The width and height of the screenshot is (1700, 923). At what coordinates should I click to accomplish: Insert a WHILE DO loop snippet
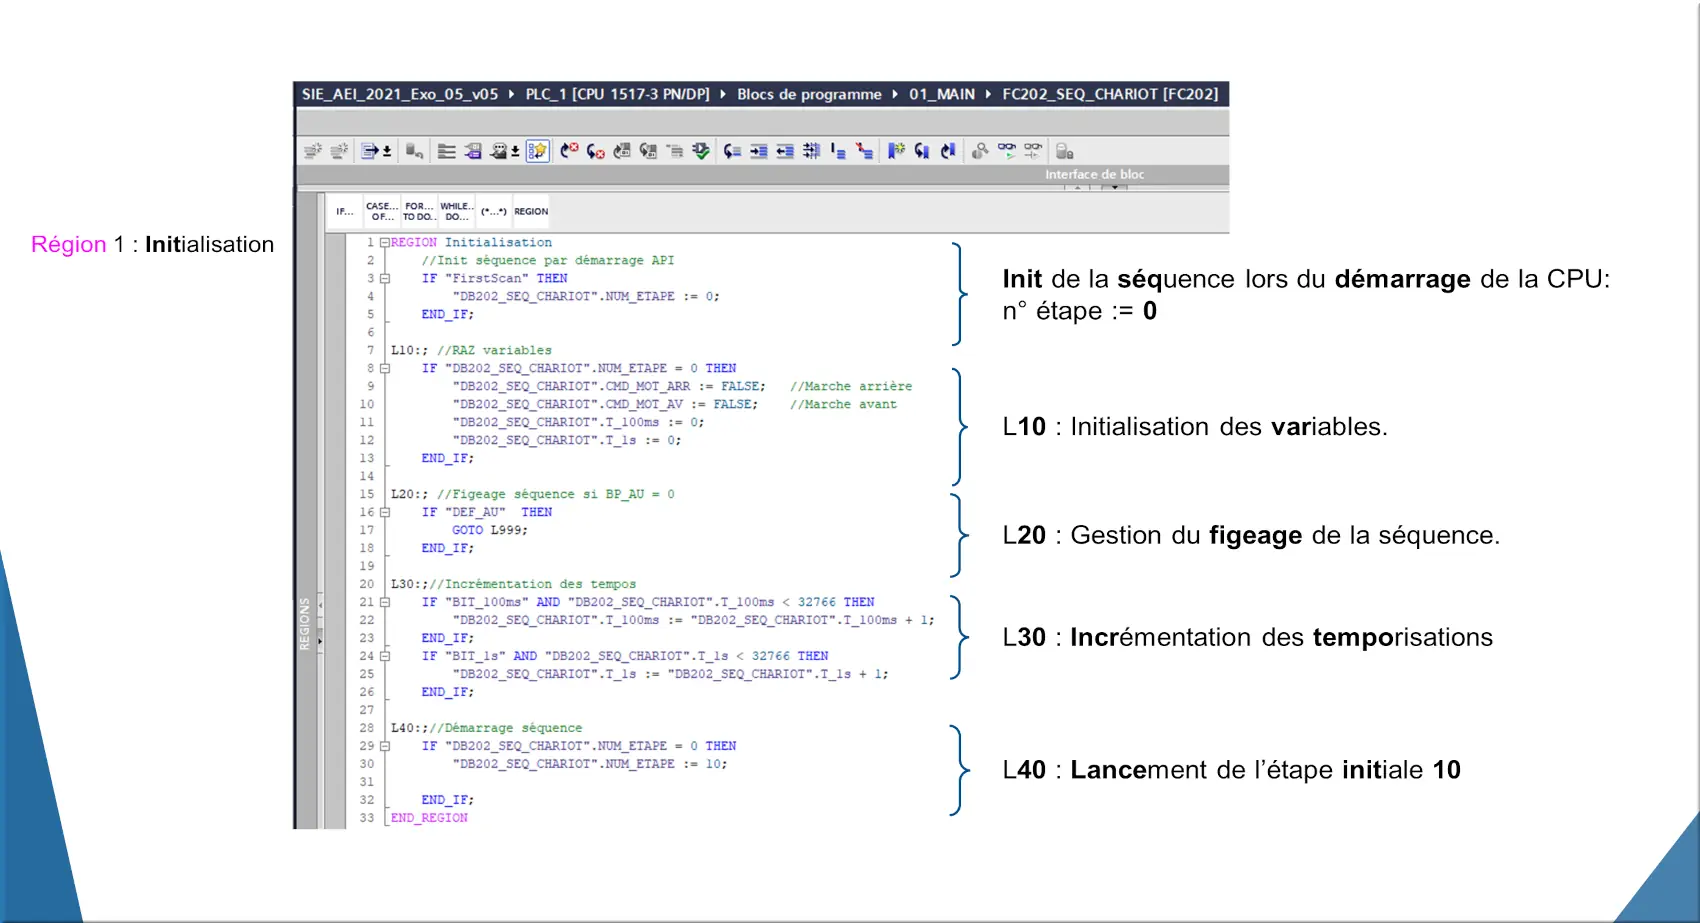[456, 212]
